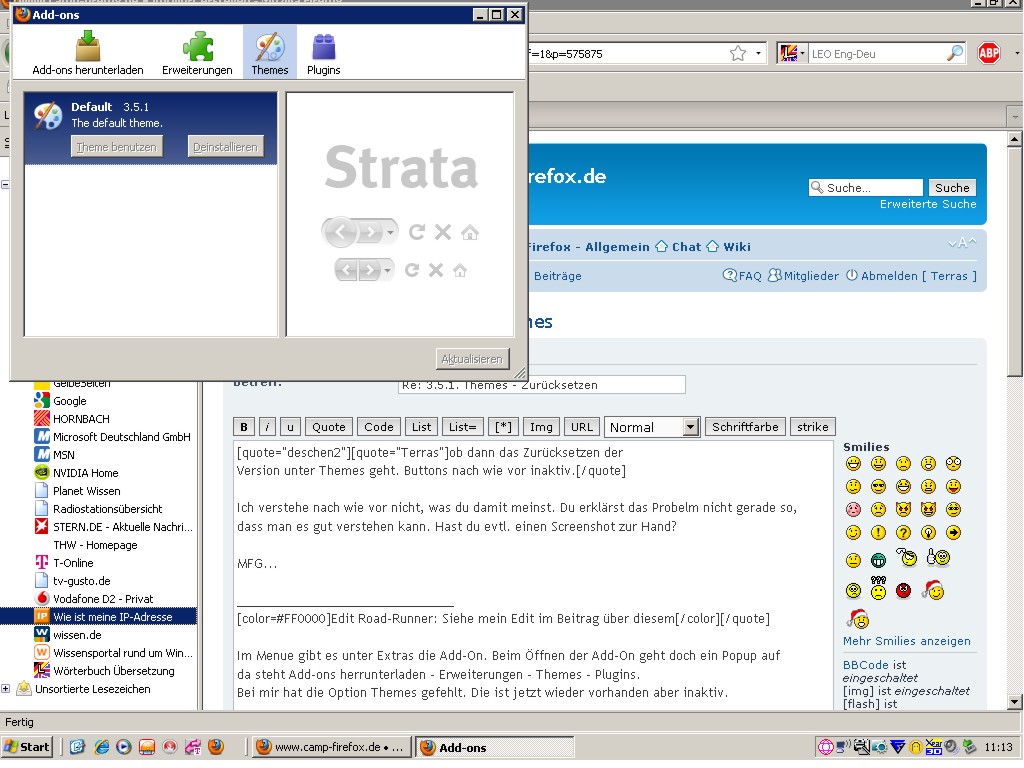Image resolution: width=1024 pixels, height=768 pixels.
Task: Insert a URL tag
Action: (x=581, y=427)
